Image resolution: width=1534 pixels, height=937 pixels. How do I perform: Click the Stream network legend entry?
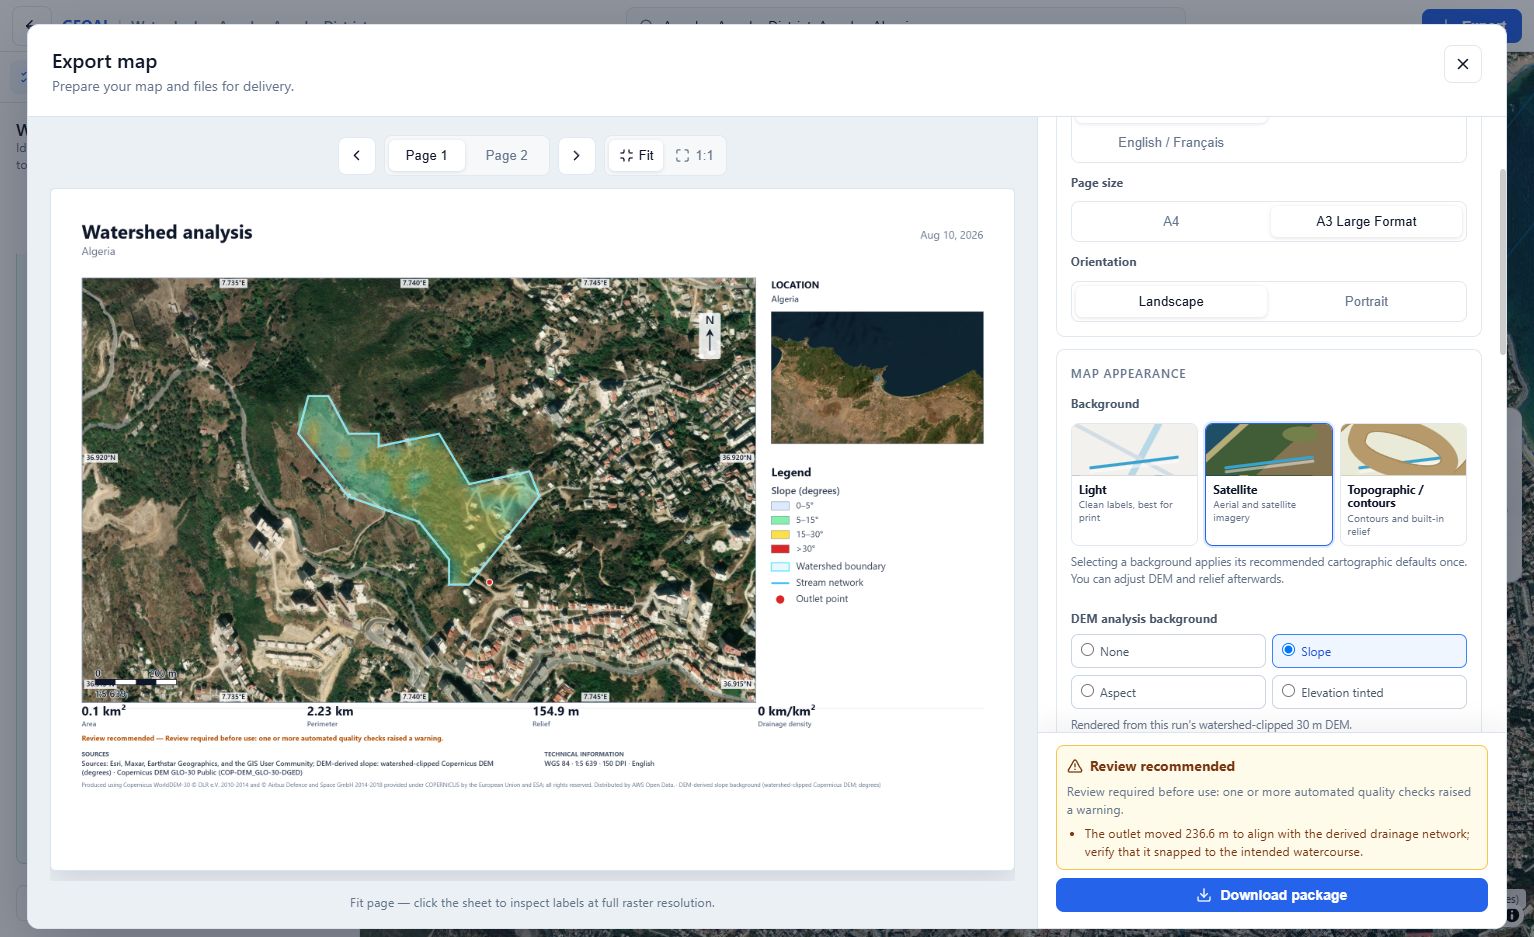pyautogui.click(x=817, y=583)
